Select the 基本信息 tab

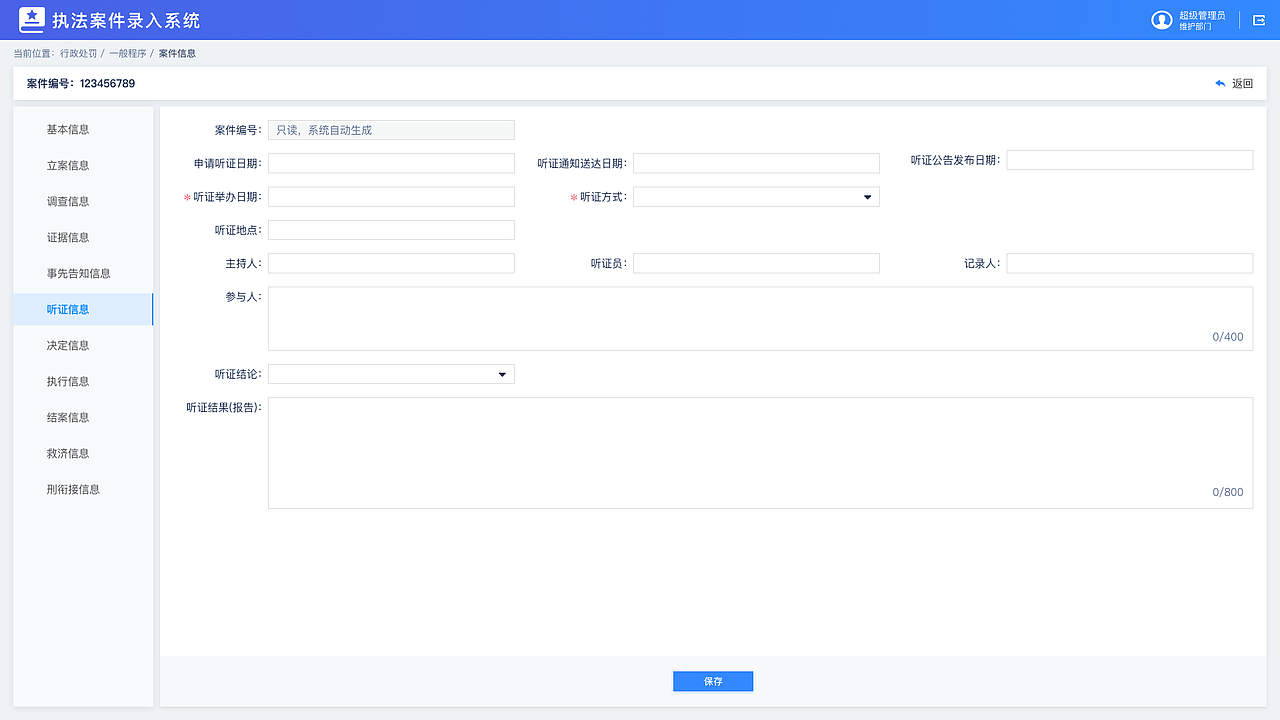83,129
